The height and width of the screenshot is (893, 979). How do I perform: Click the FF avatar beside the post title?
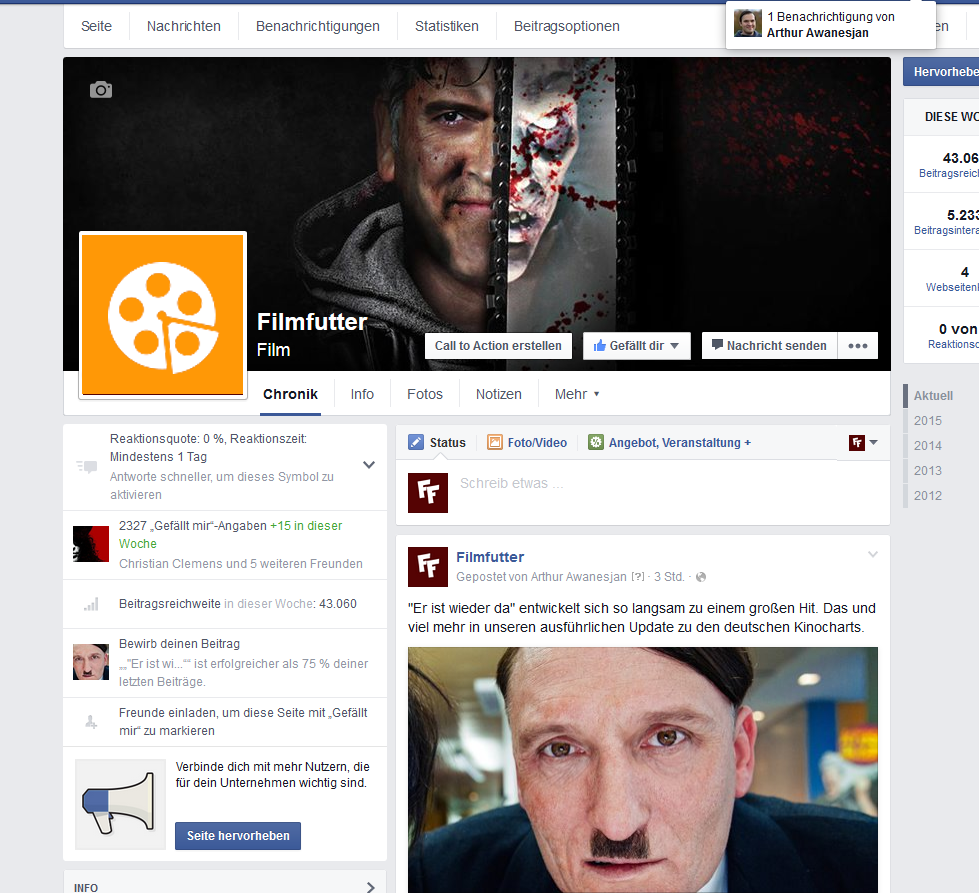(x=427, y=567)
